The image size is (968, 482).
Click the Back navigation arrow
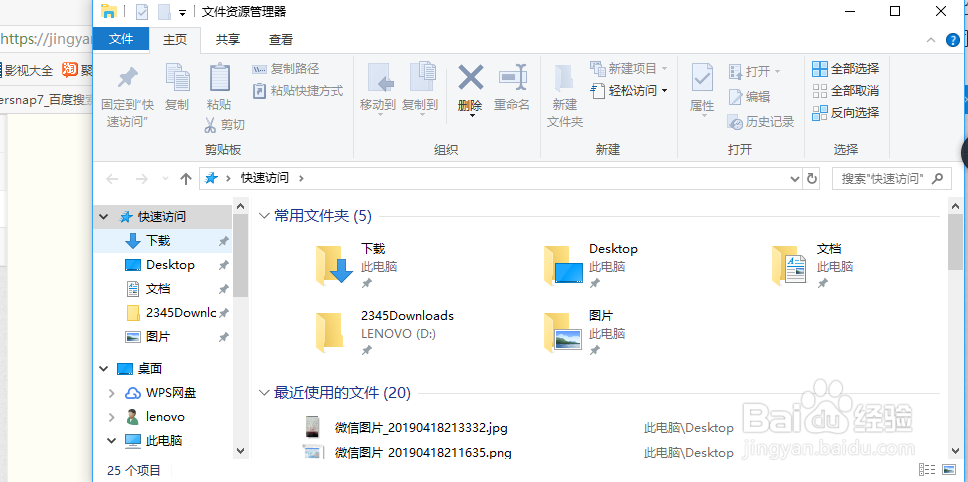[112, 179]
